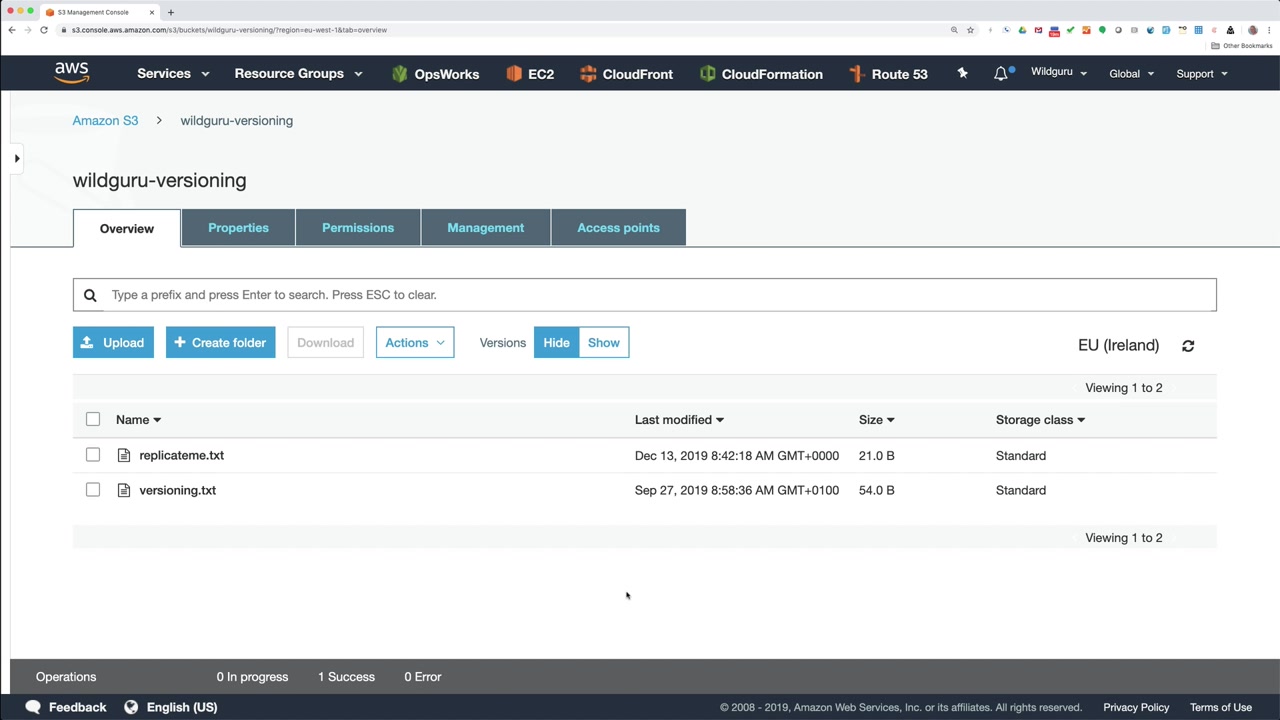Click the Amazon S3 breadcrumb link
The image size is (1280, 720).
tap(105, 121)
